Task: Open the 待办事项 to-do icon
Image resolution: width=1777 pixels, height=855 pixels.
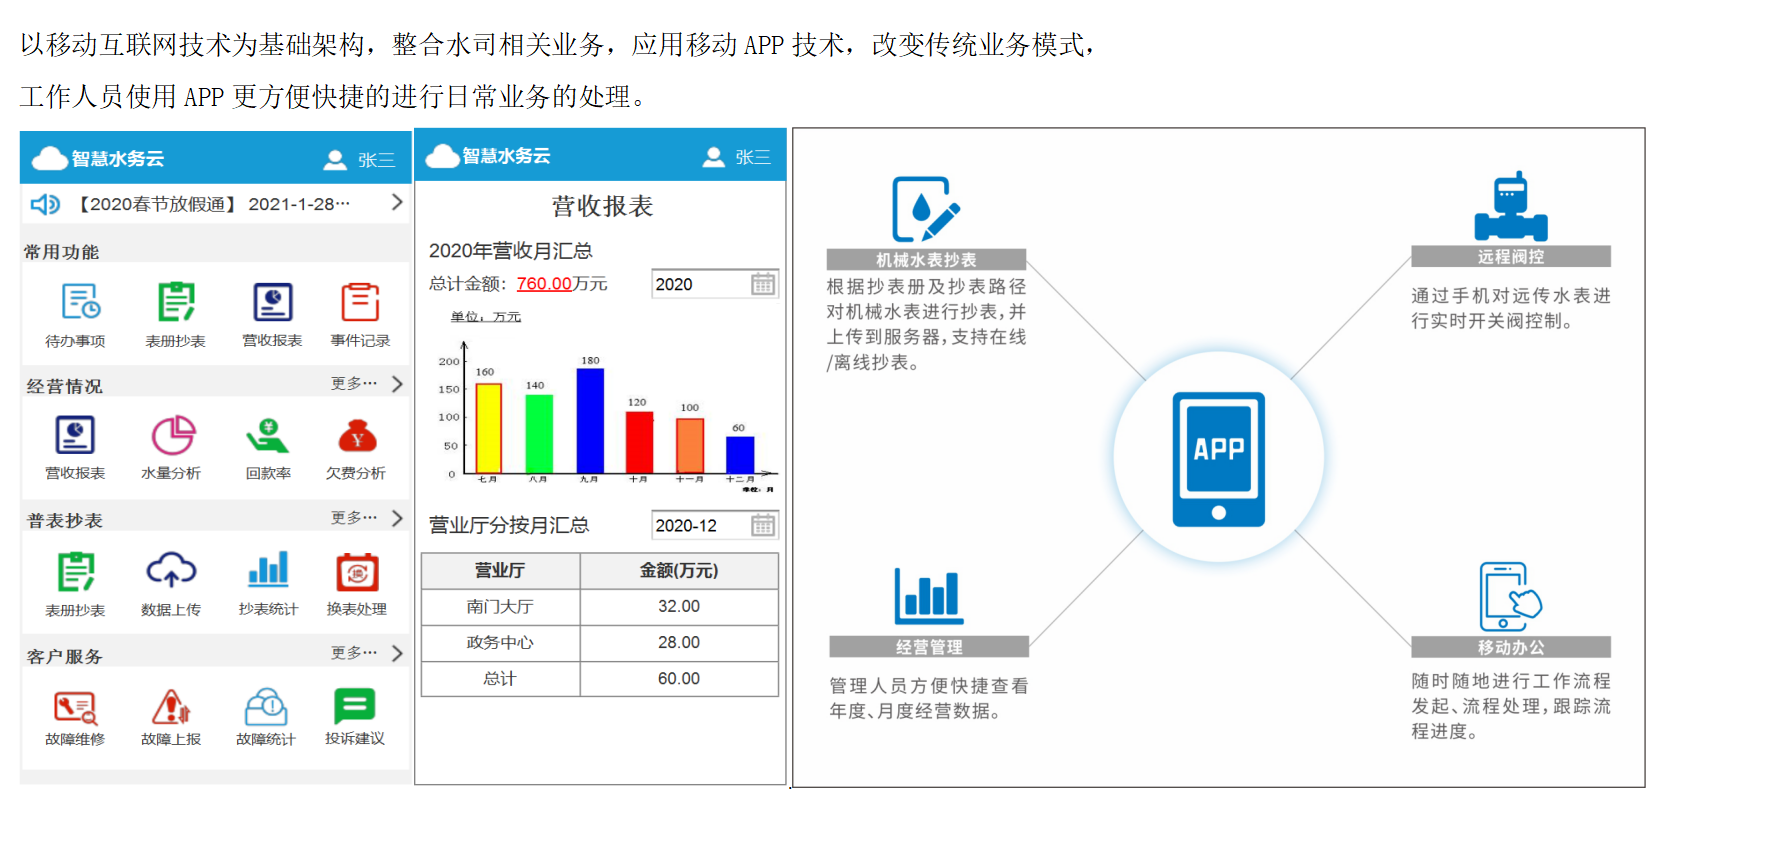Action: pyautogui.click(x=79, y=303)
